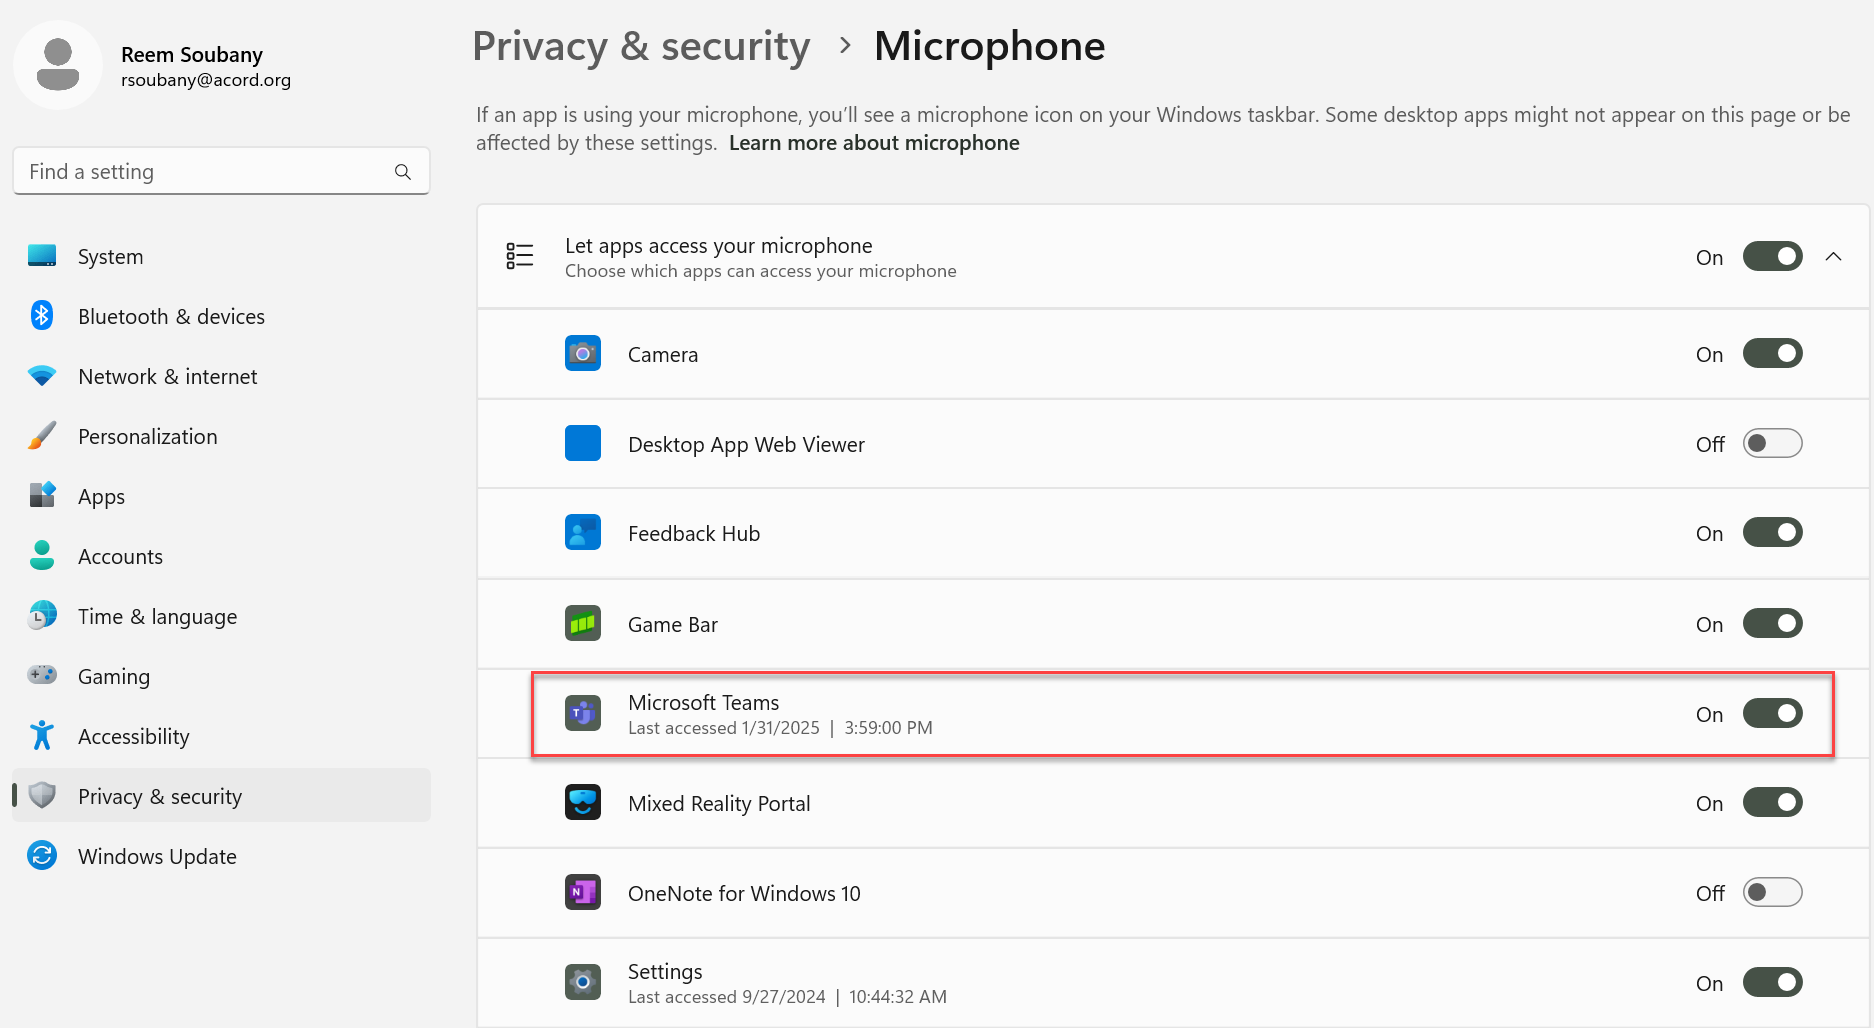Disable the Camera microphone toggle

[1772, 354]
